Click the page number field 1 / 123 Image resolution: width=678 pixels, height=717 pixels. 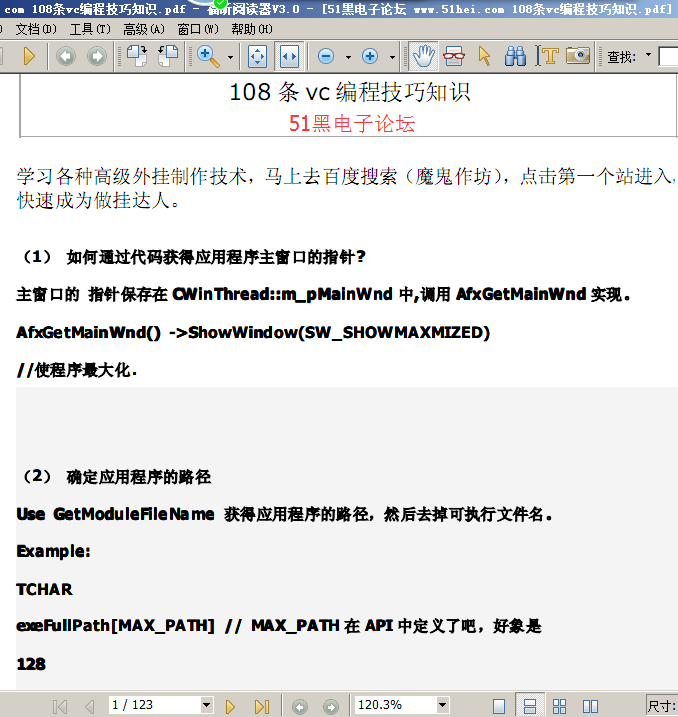click(154, 705)
